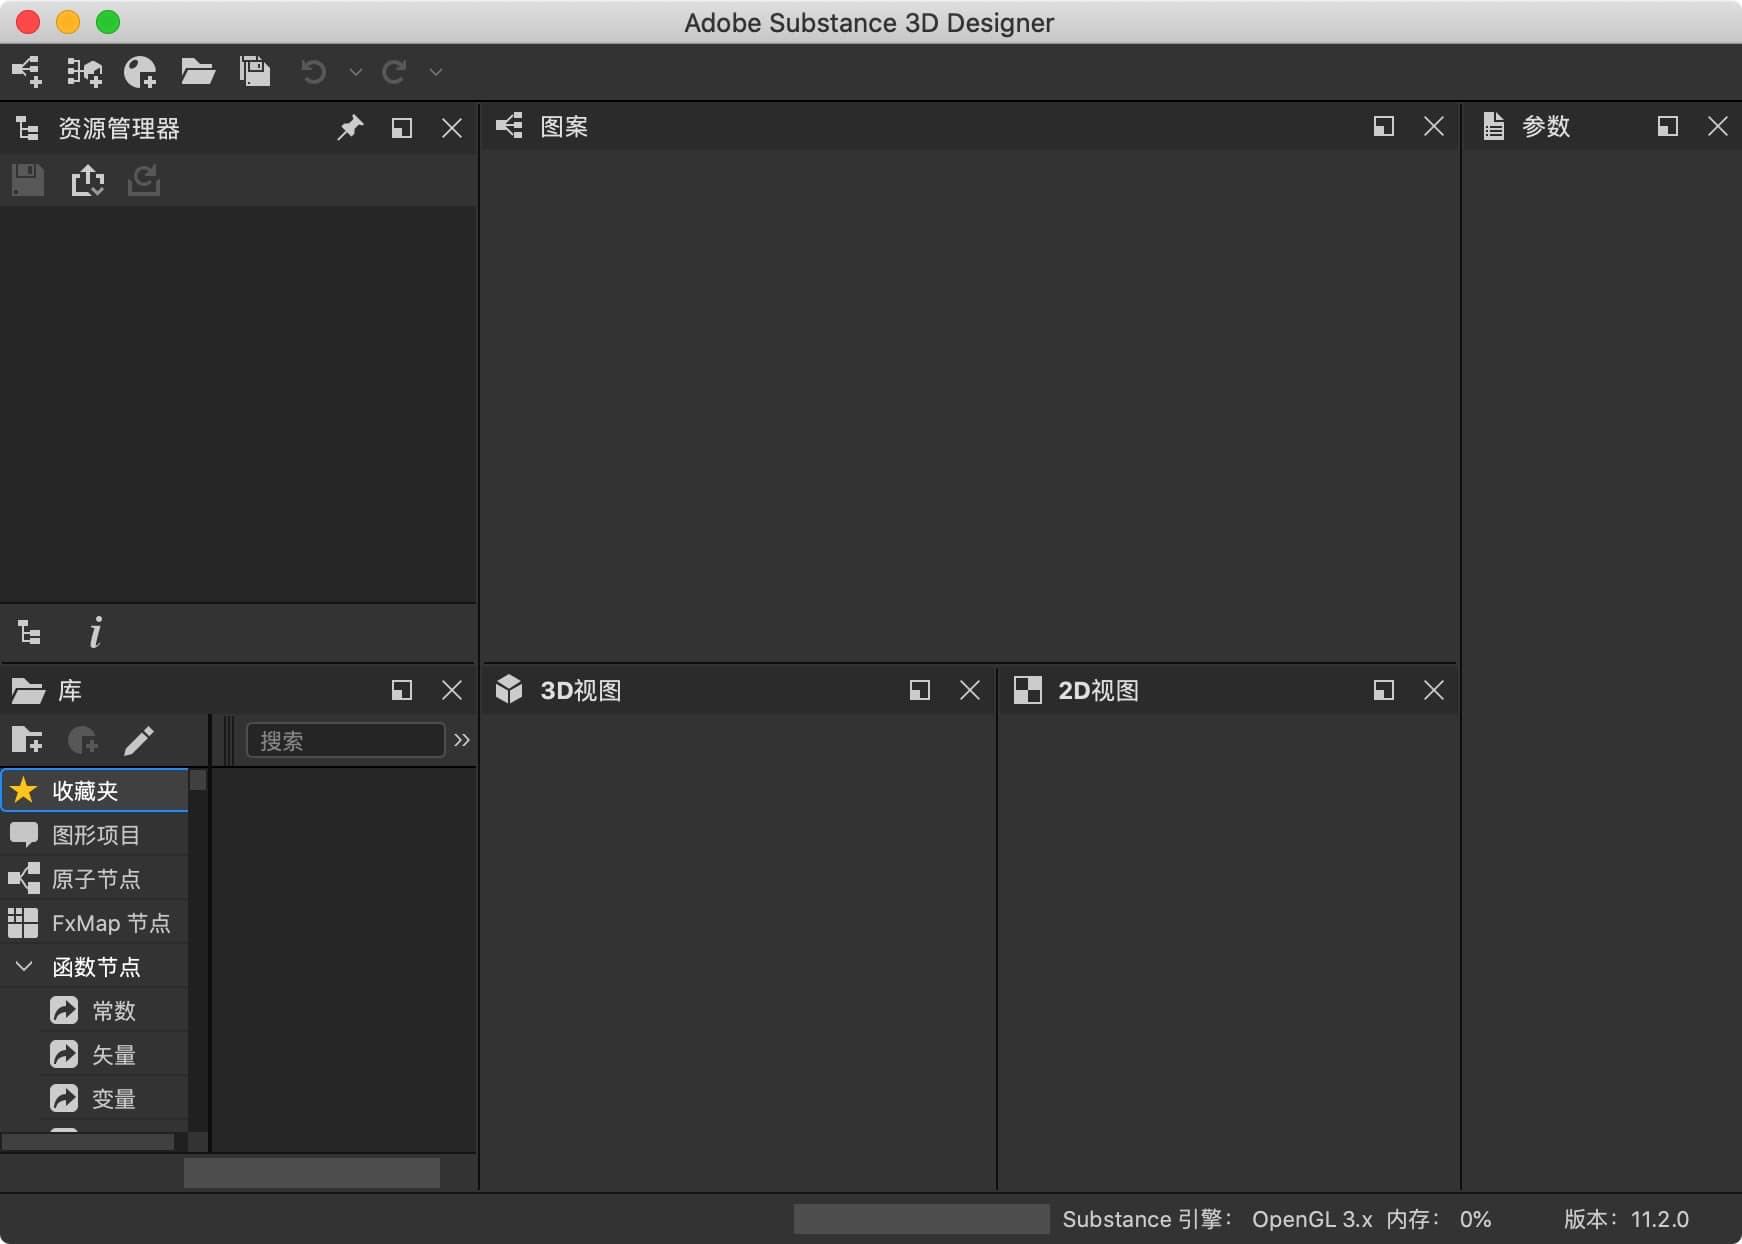Click the save icon in 资源管理器
This screenshot has width=1742, height=1244.
point(28,180)
